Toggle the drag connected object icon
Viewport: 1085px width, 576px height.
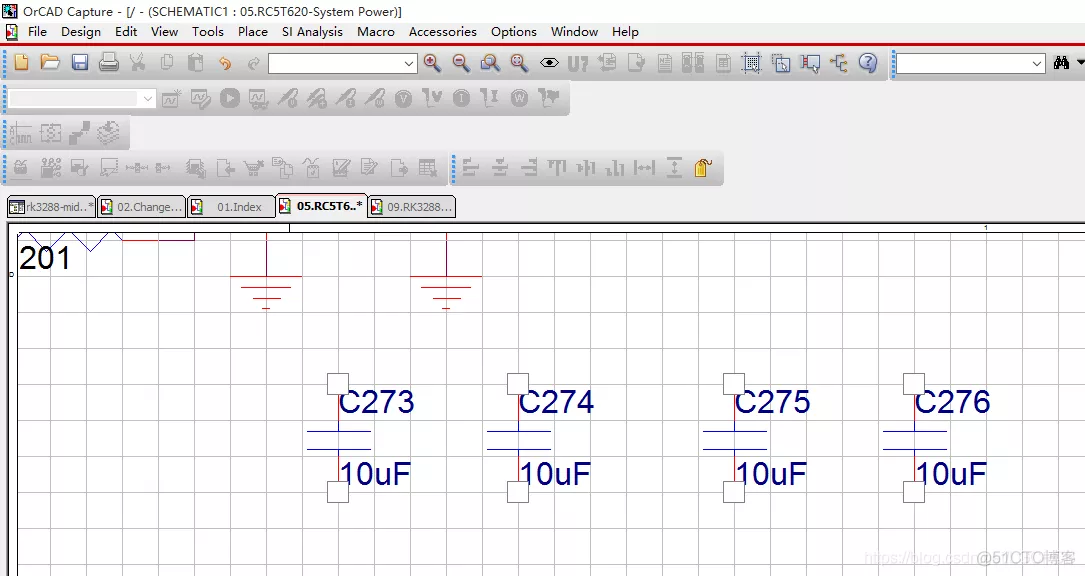click(810, 63)
